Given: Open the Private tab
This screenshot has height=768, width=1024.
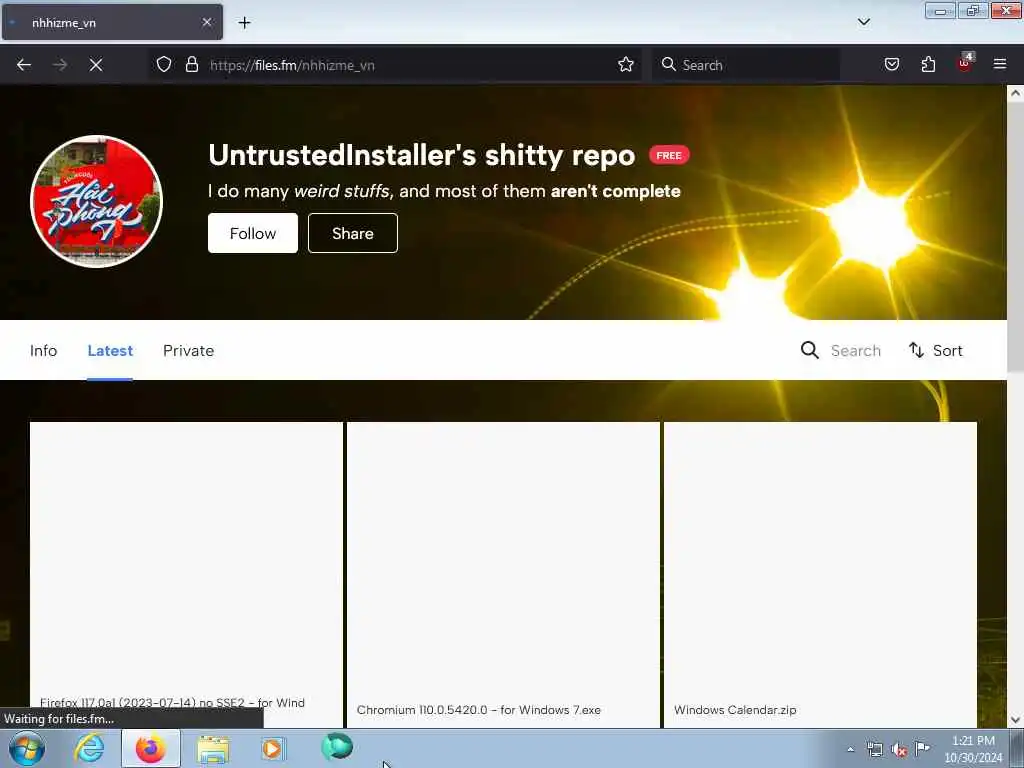Looking at the screenshot, I should [x=188, y=351].
